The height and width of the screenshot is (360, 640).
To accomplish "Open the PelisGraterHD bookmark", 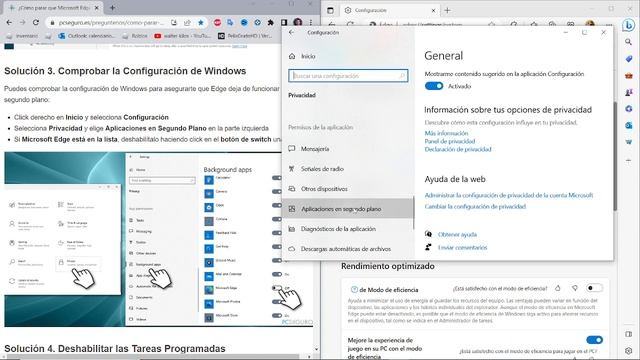I will (x=245, y=36).
